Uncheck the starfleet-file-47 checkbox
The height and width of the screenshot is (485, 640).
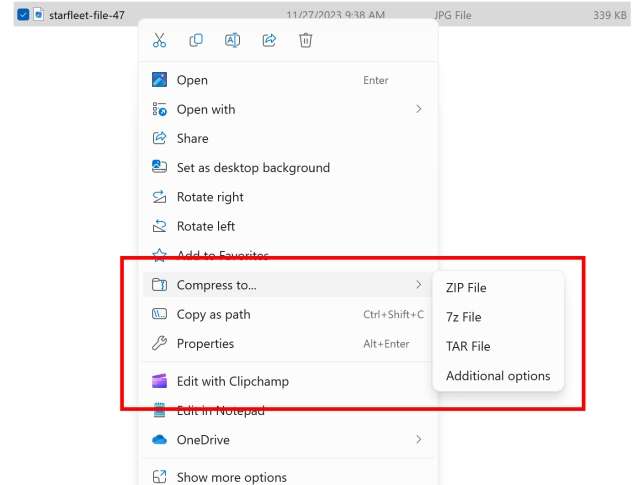click(23, 15)
